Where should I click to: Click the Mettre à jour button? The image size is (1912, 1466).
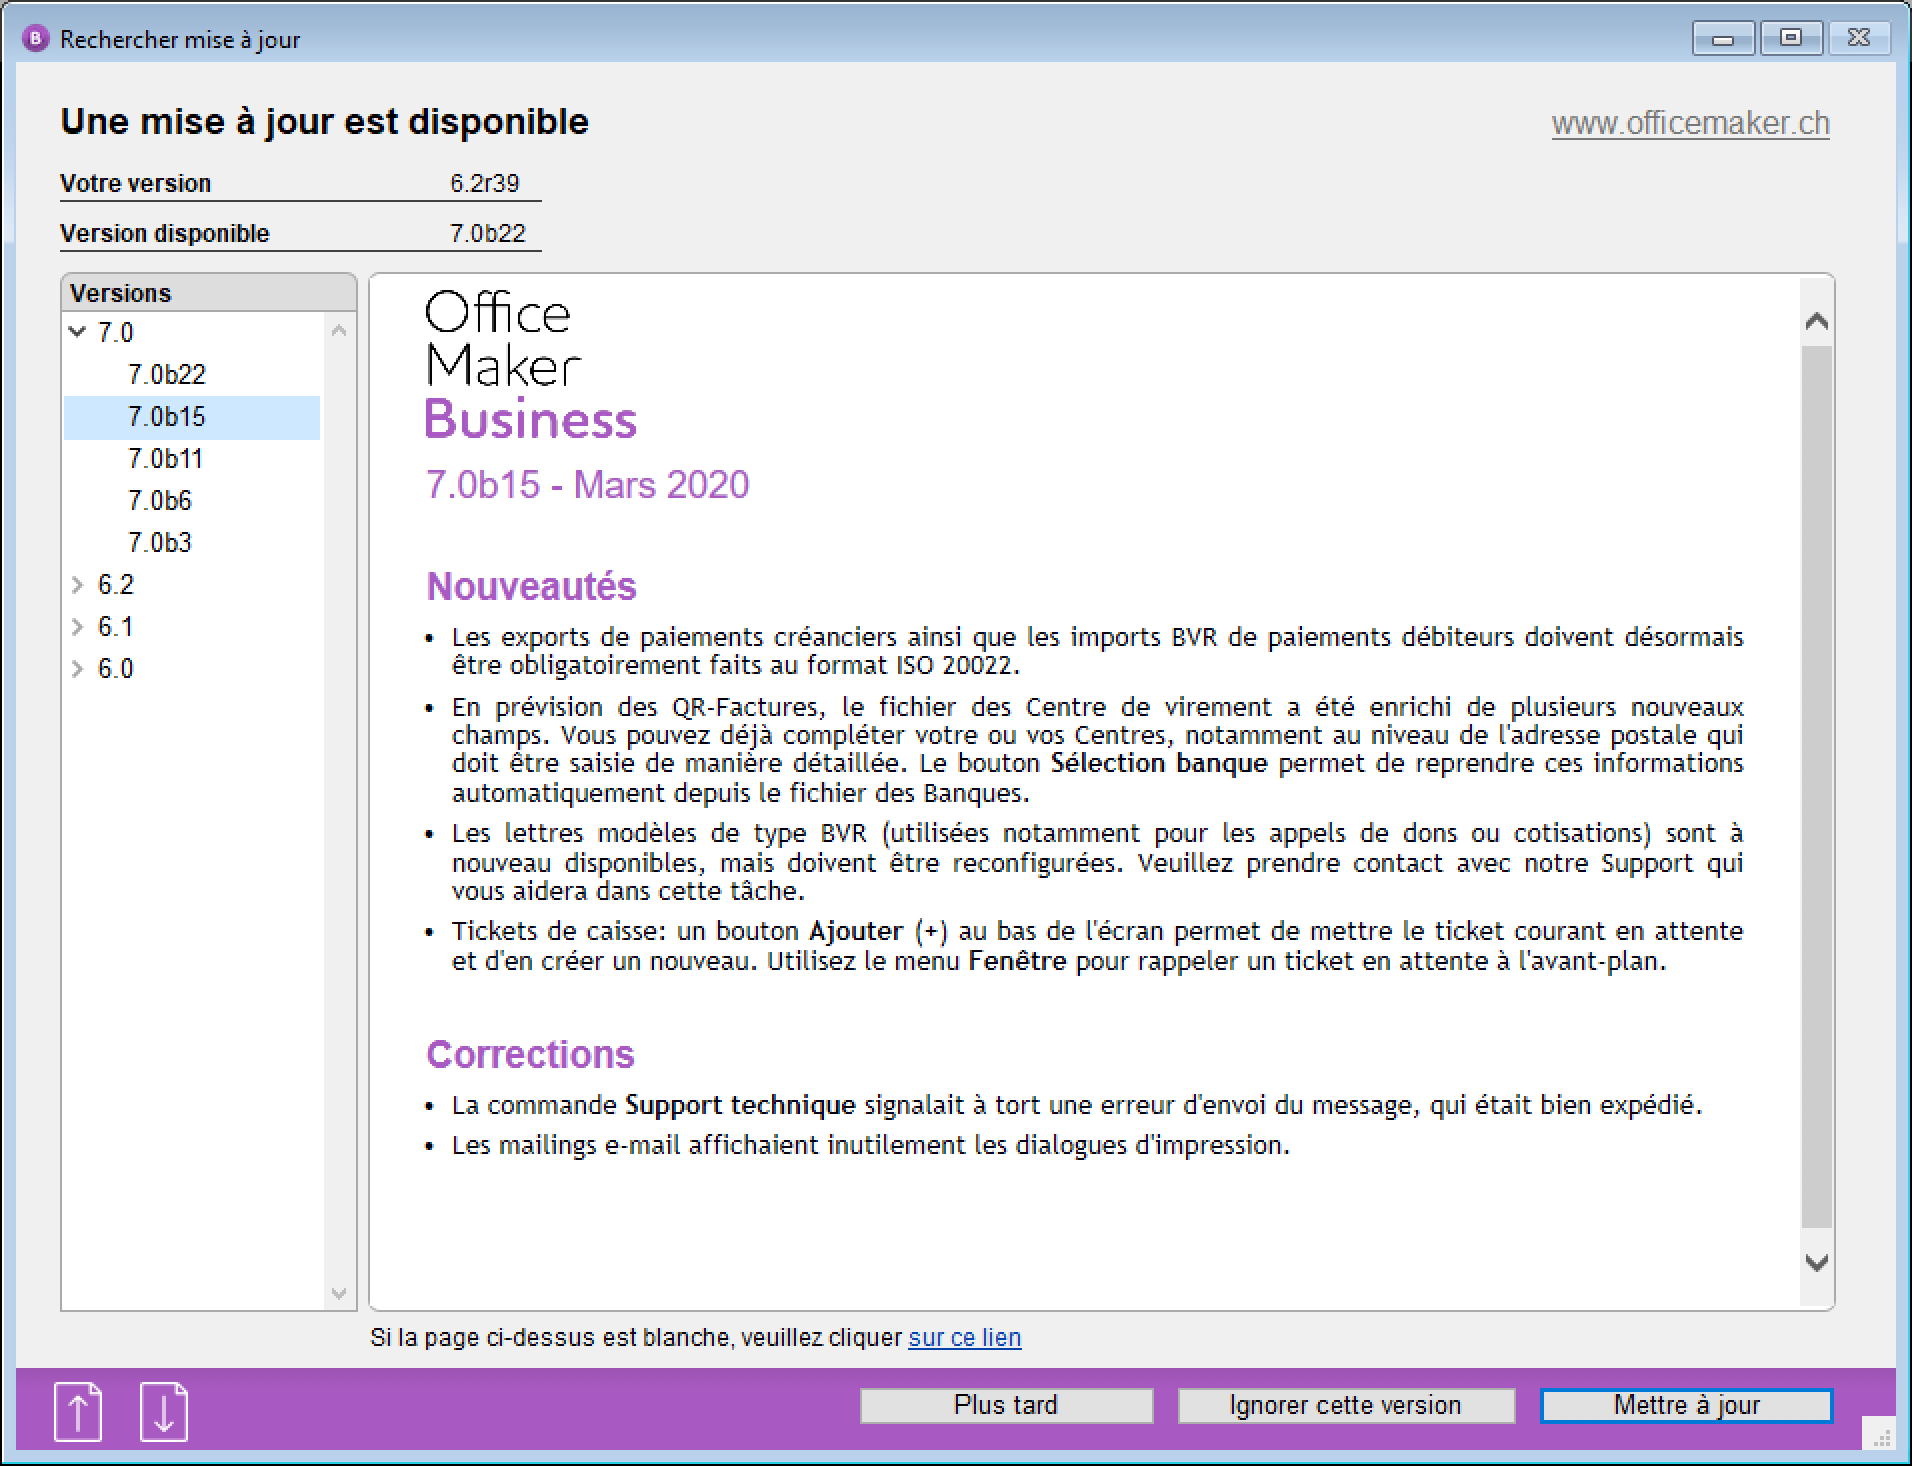coord(1687,1405)
